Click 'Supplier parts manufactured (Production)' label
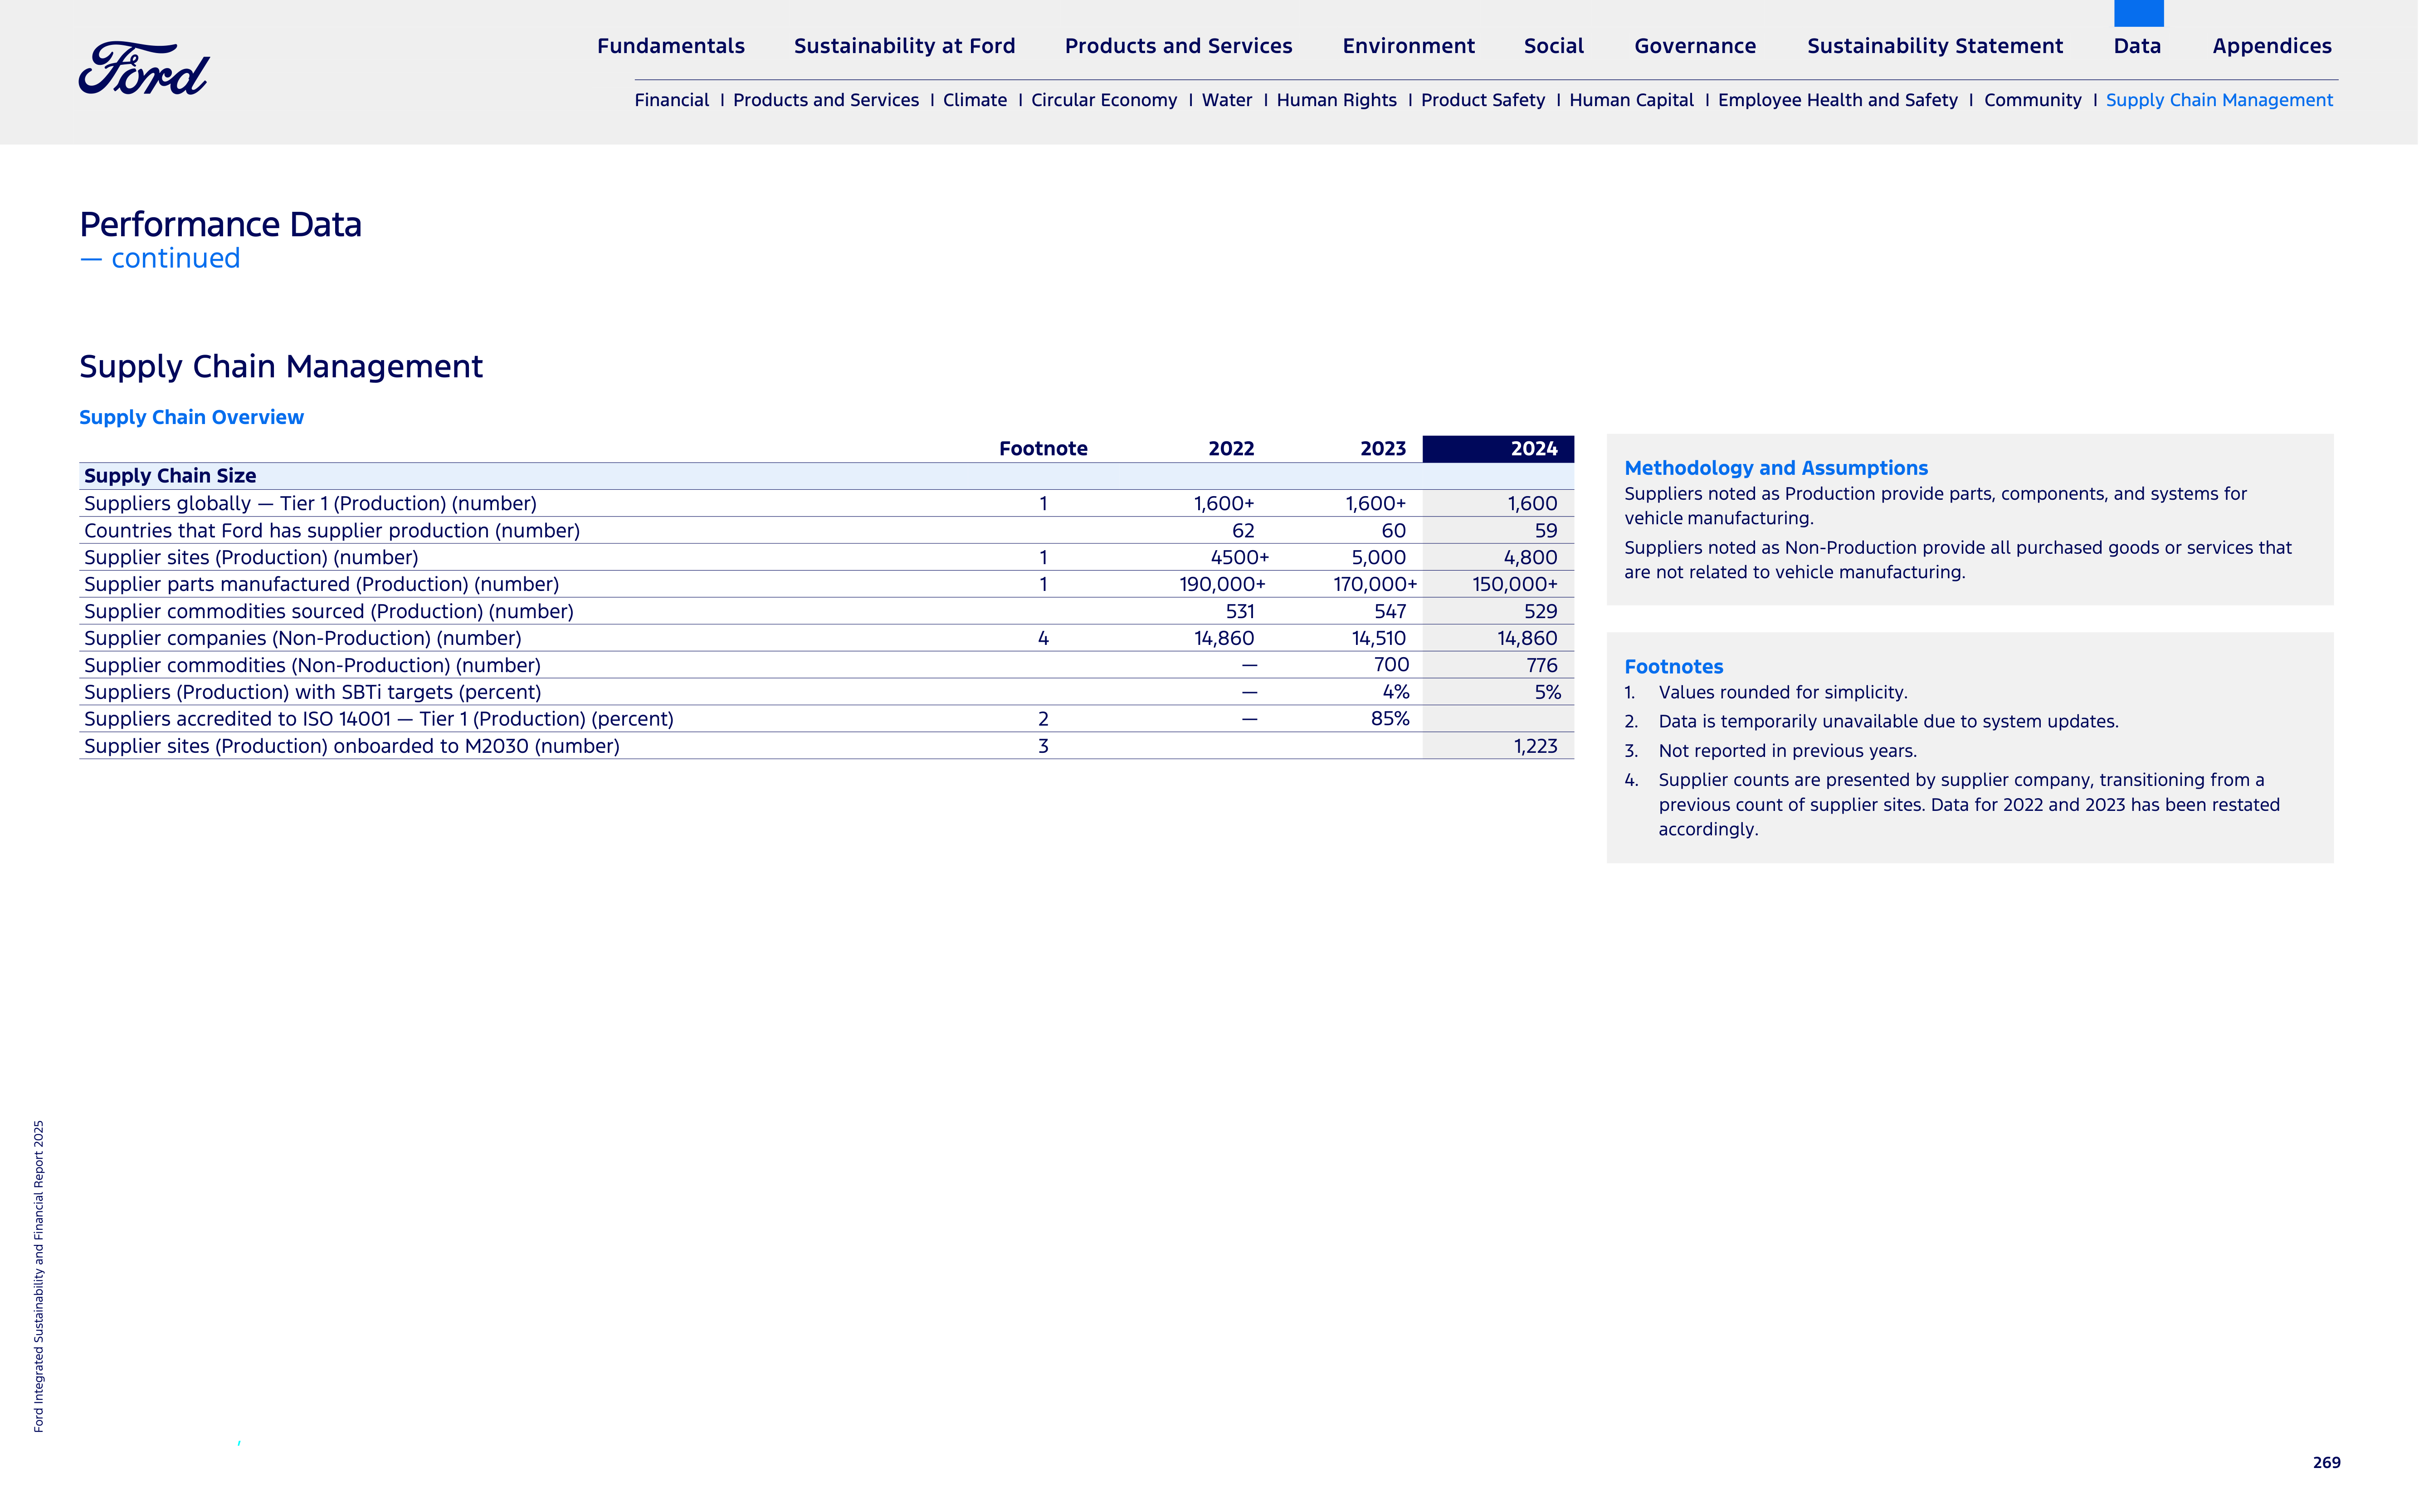 pyautogui.click(x=321, y=585)
